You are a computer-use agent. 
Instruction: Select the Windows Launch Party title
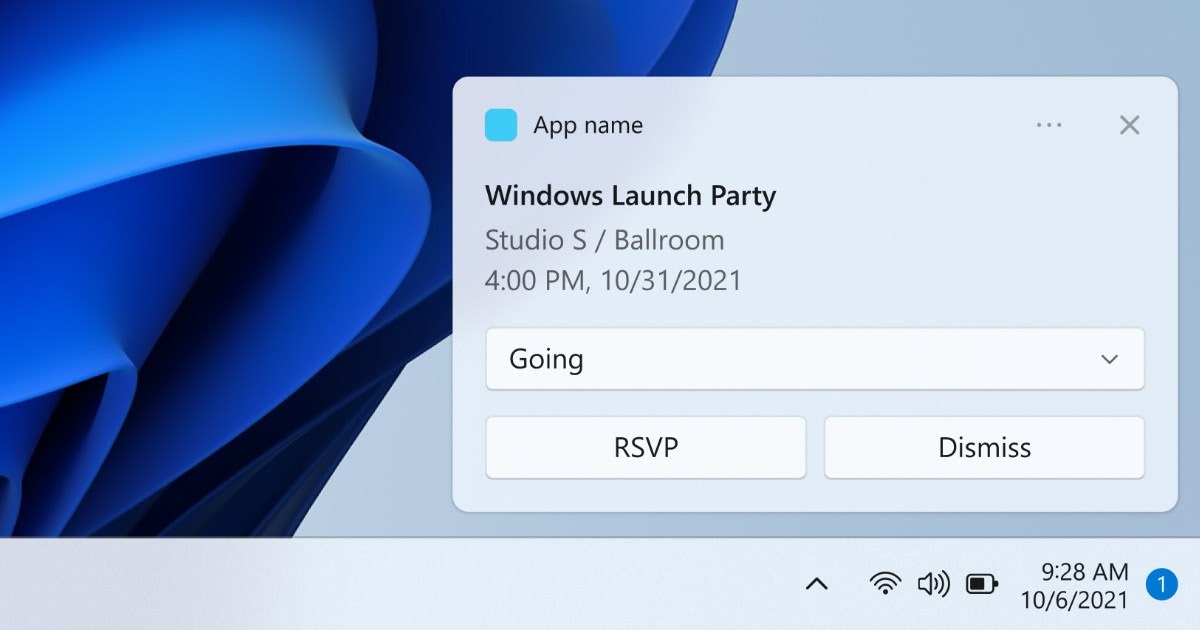(x=630, y=196)
